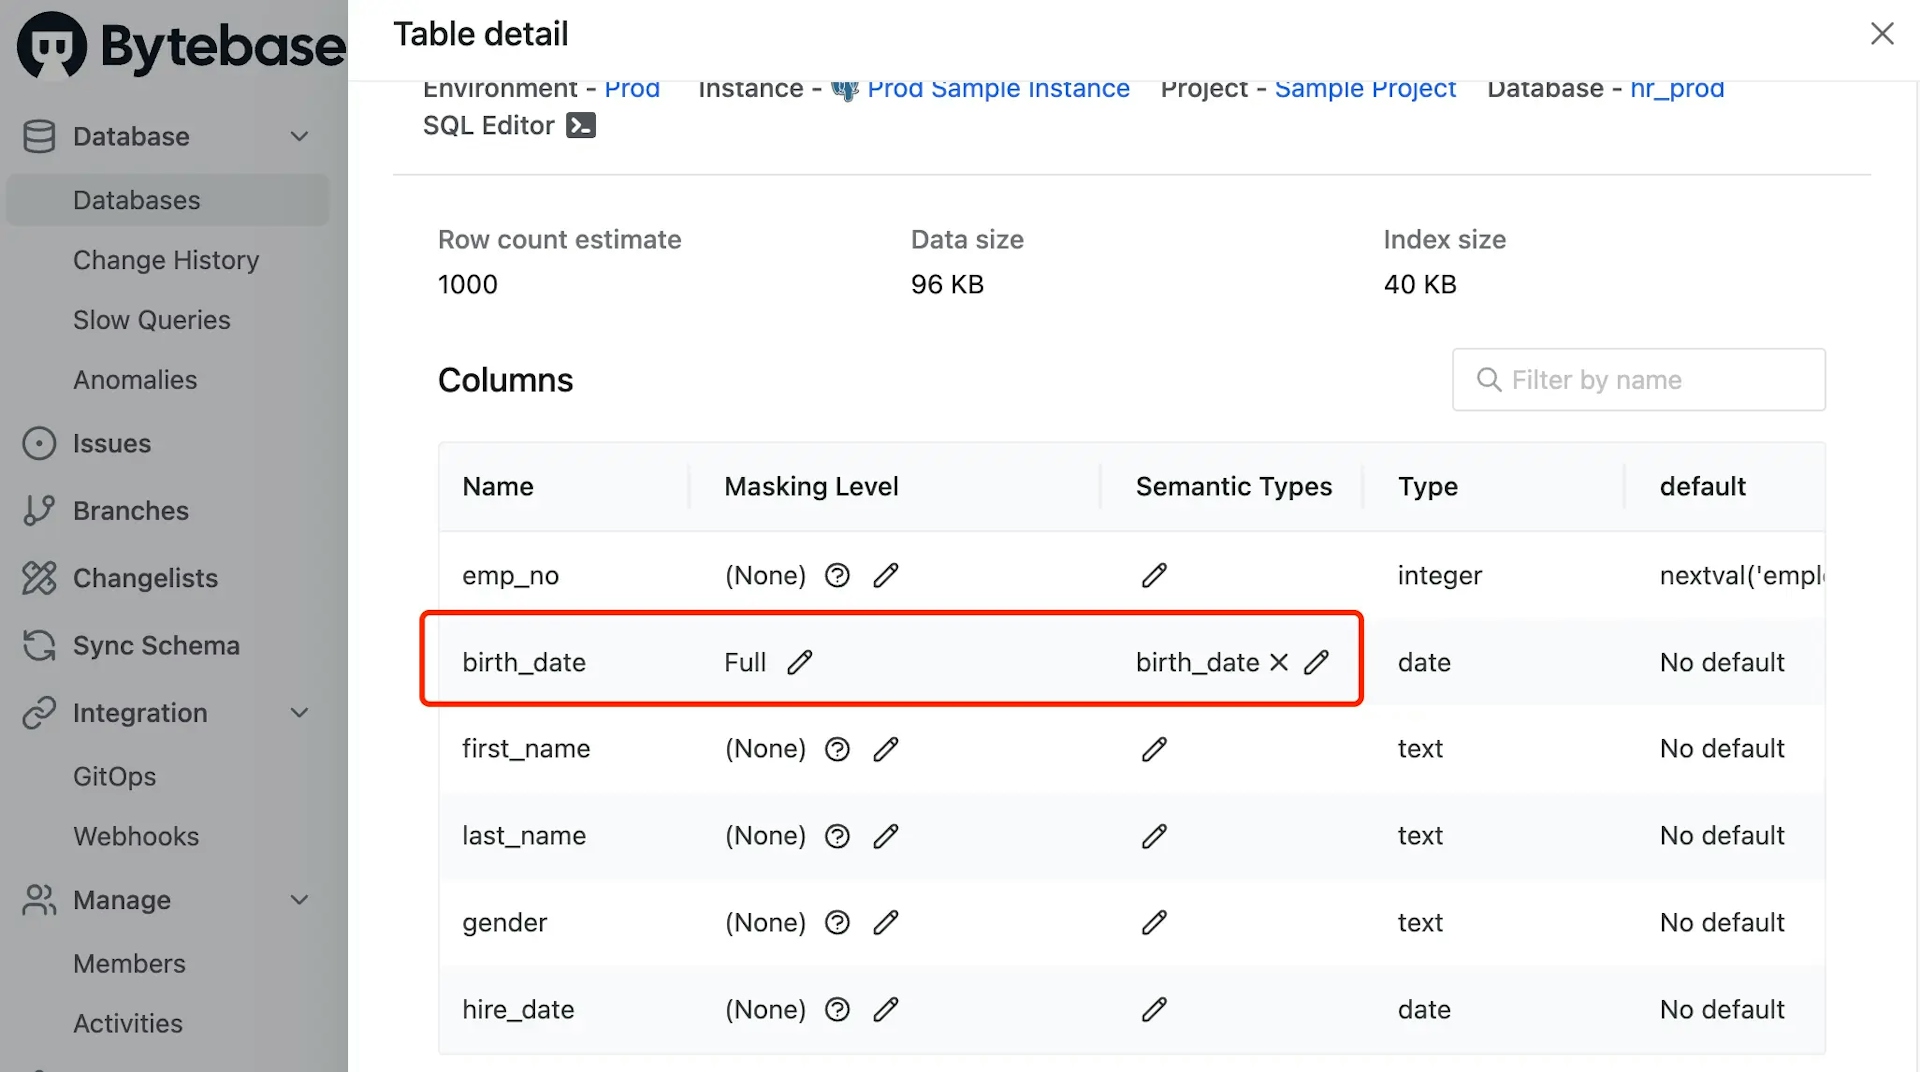Show masking help for hire_date row
The width and height of the screenshot is (1920, 1072).
[x=837, y=1009]
